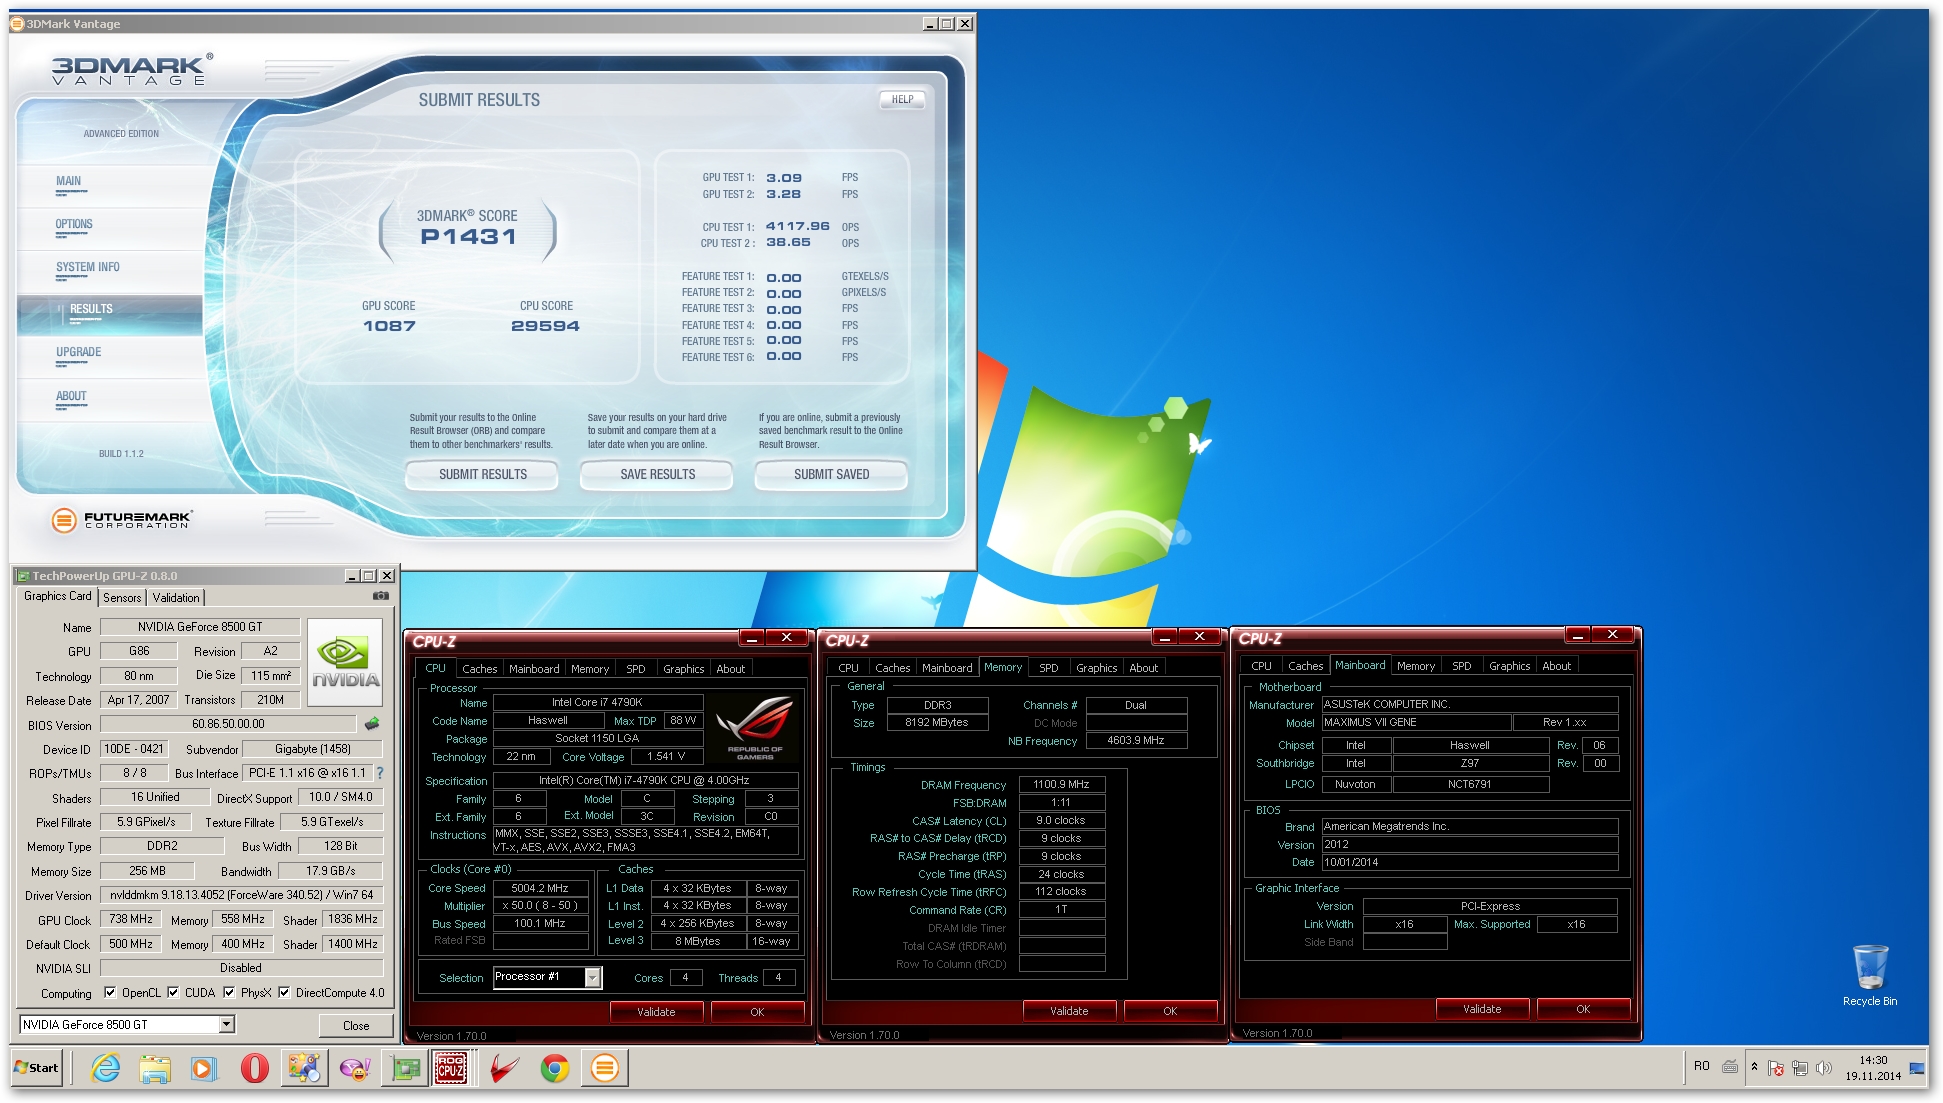Image resolution: width=1943 pixels, height=1103 pixels.
Task: Click the Show Desktop button
Action: (x=1918, y=1068)
